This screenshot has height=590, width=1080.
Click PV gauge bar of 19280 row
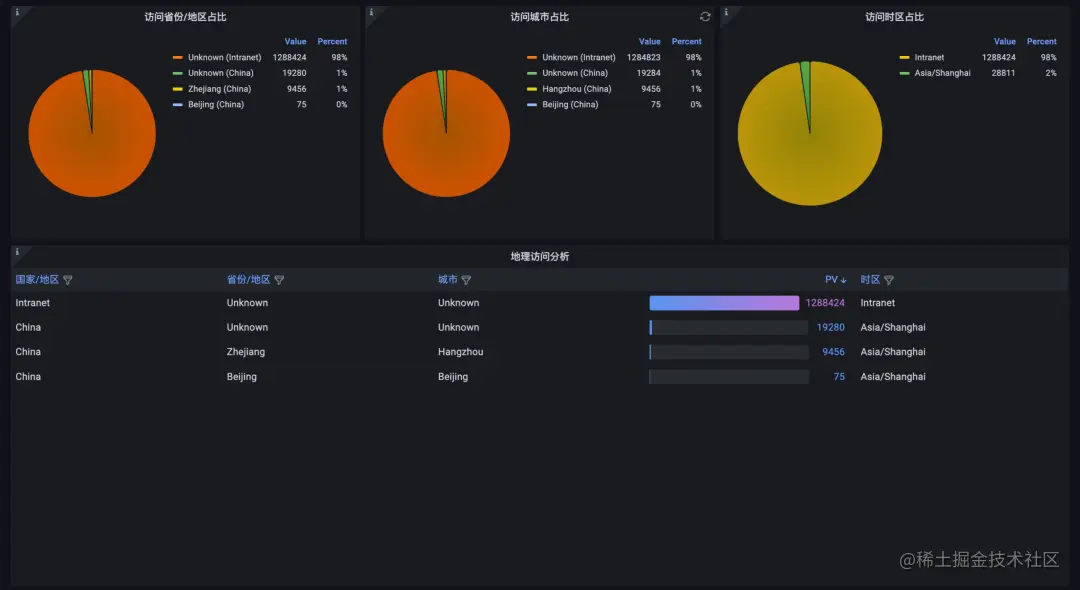tap(729, 328)
